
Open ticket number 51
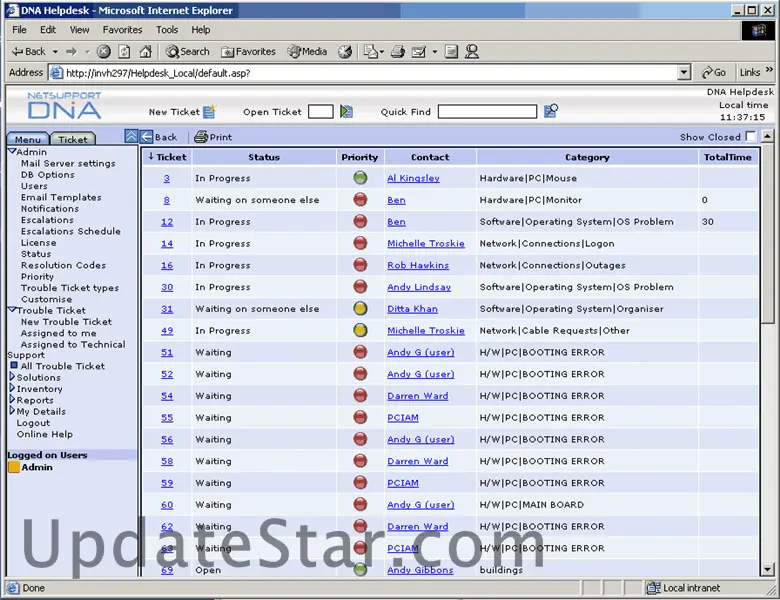click(167, 352)
